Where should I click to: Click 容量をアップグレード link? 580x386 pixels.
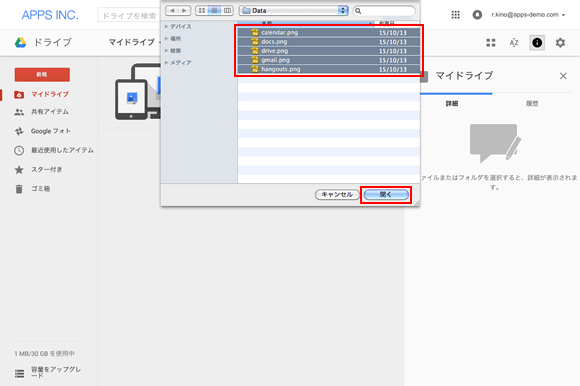coord(56,372)
